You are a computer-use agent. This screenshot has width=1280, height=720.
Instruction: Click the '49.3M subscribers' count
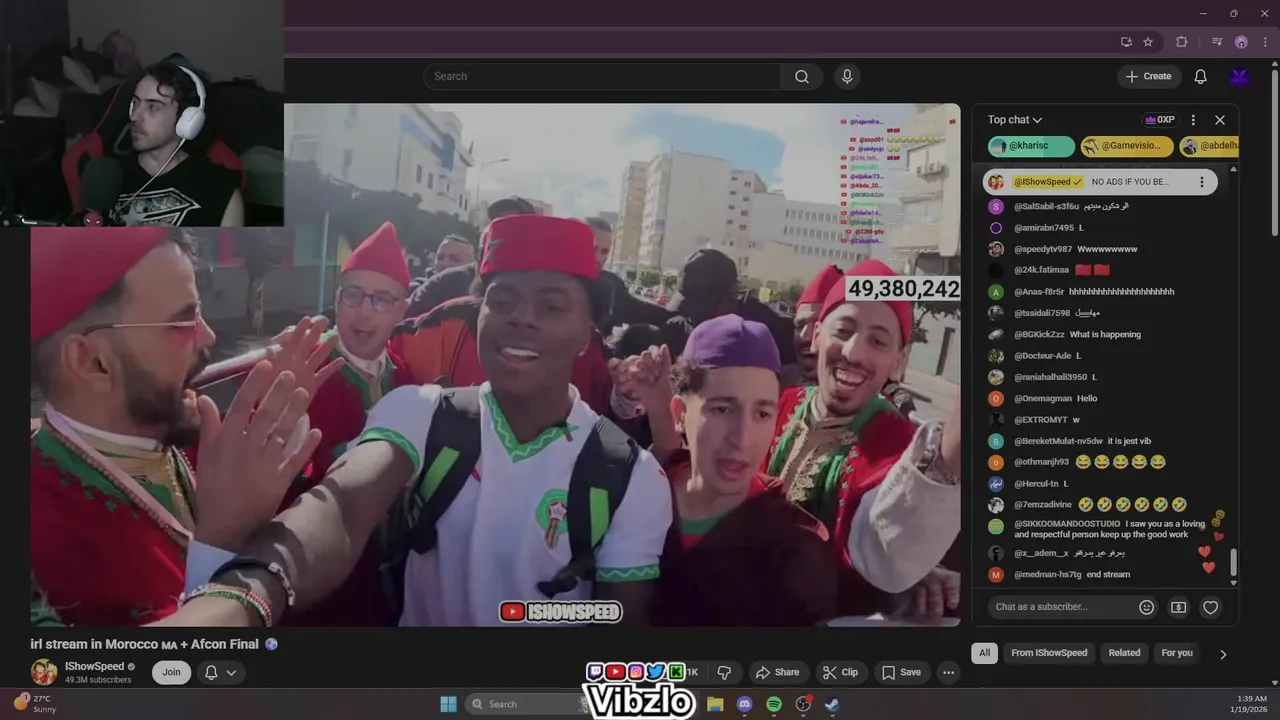pyautogui.click(x=98, y=680)
